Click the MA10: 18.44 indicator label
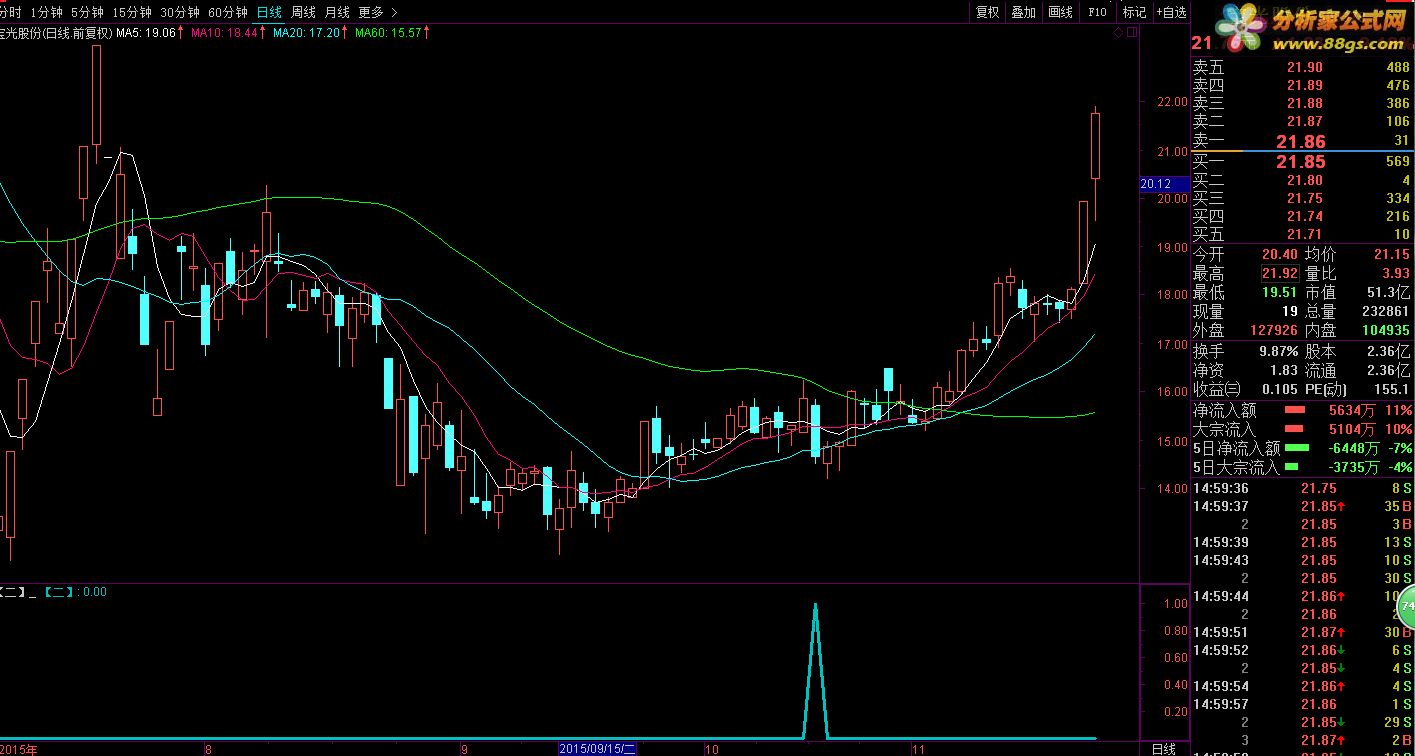The width and height of the screenshot is (1415, 756). click(228, 33)
